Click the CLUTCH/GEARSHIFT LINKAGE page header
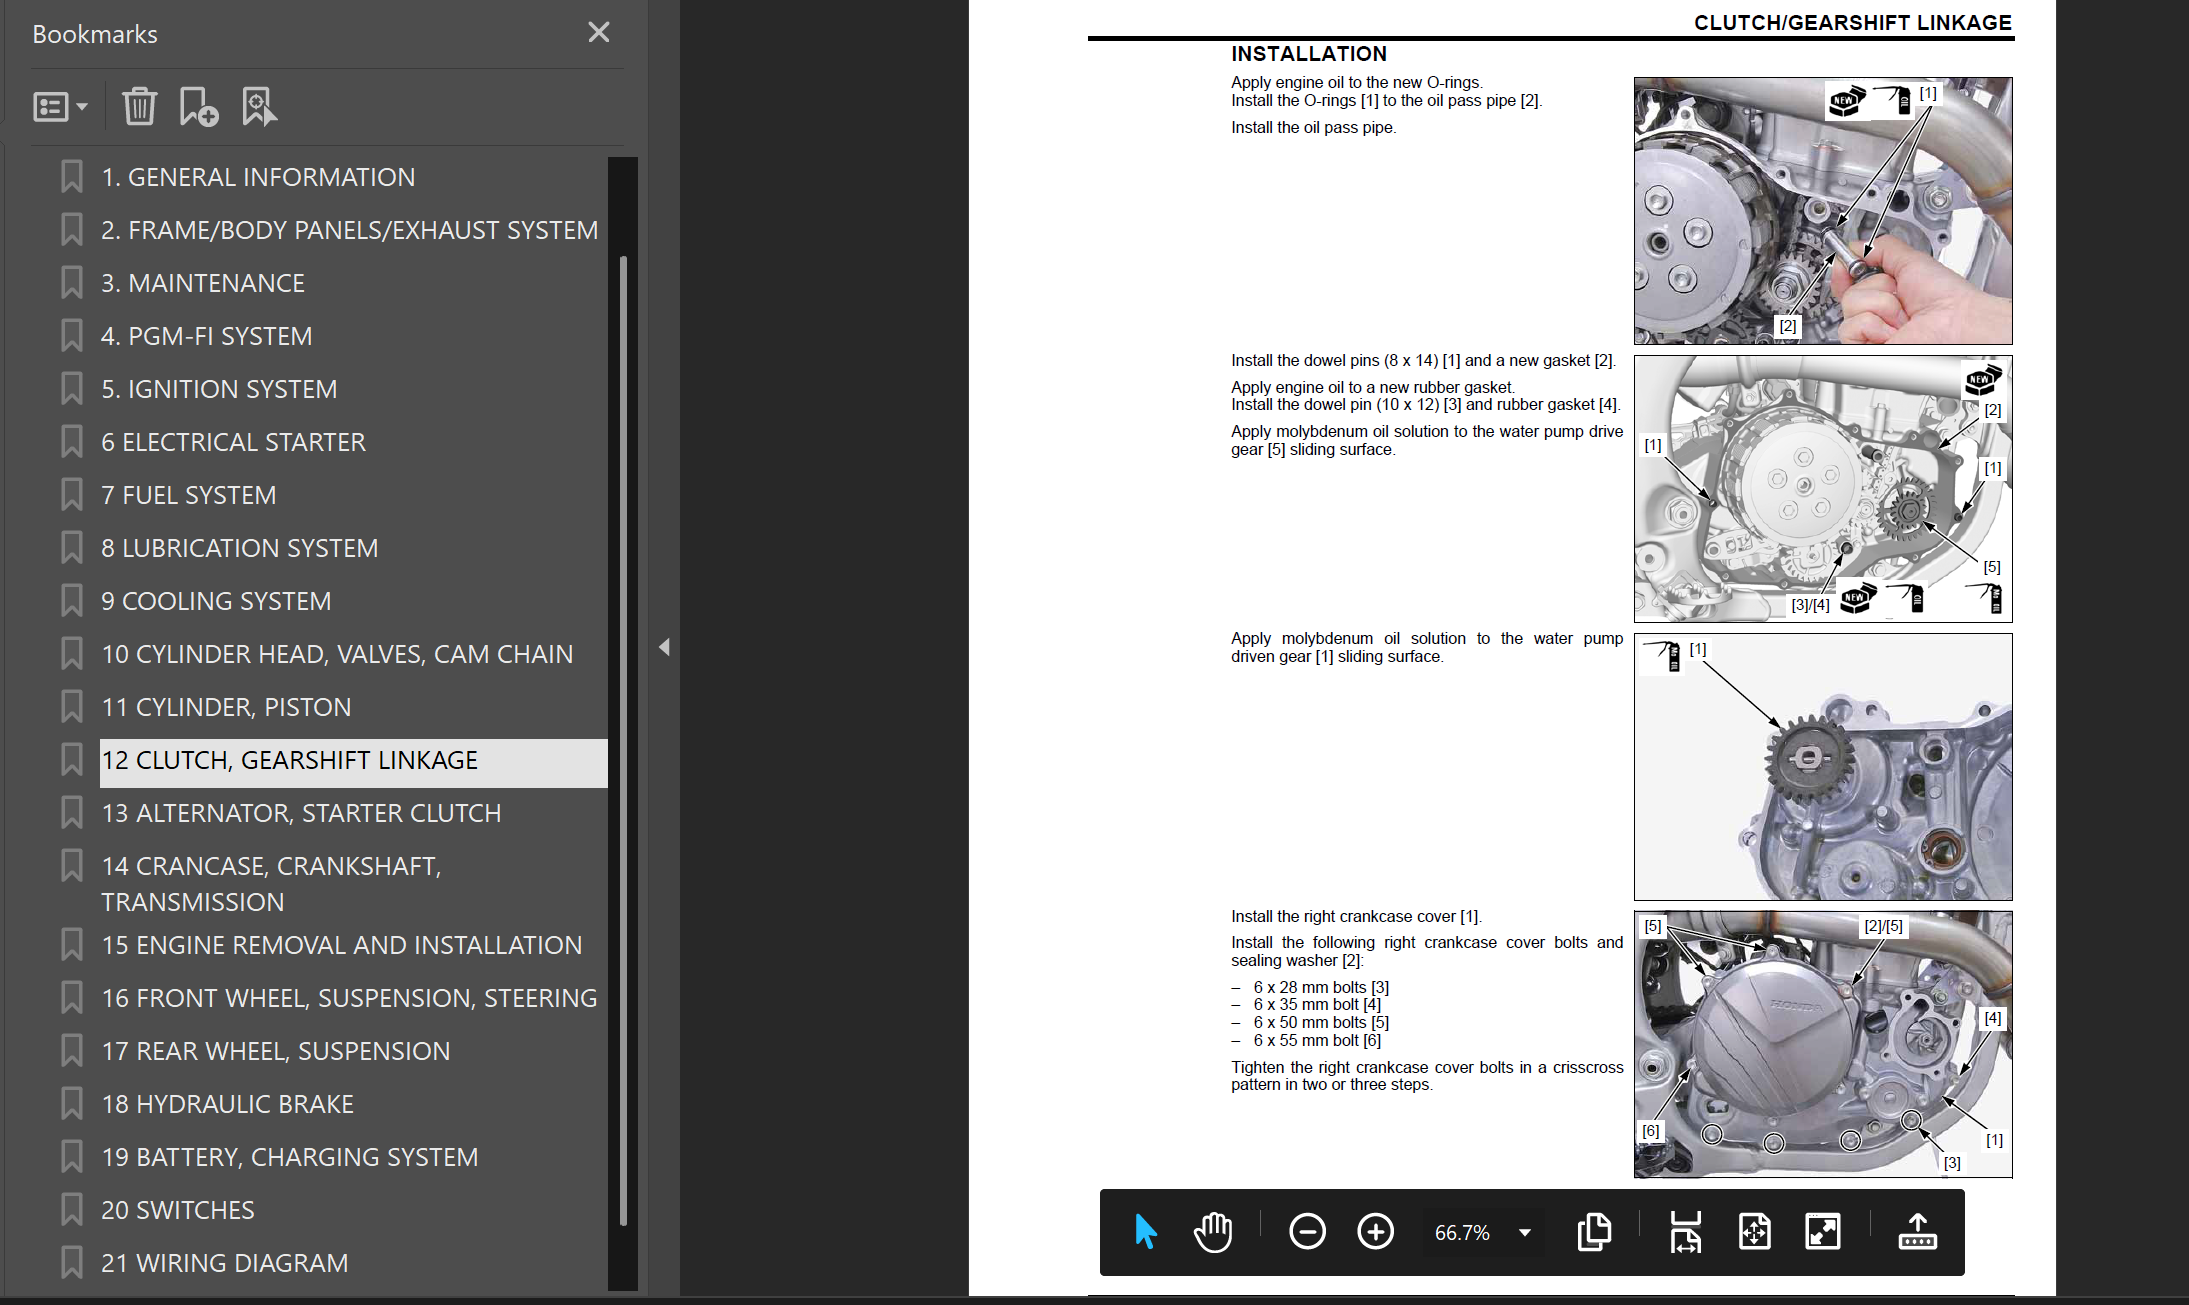 point(1852,22)
